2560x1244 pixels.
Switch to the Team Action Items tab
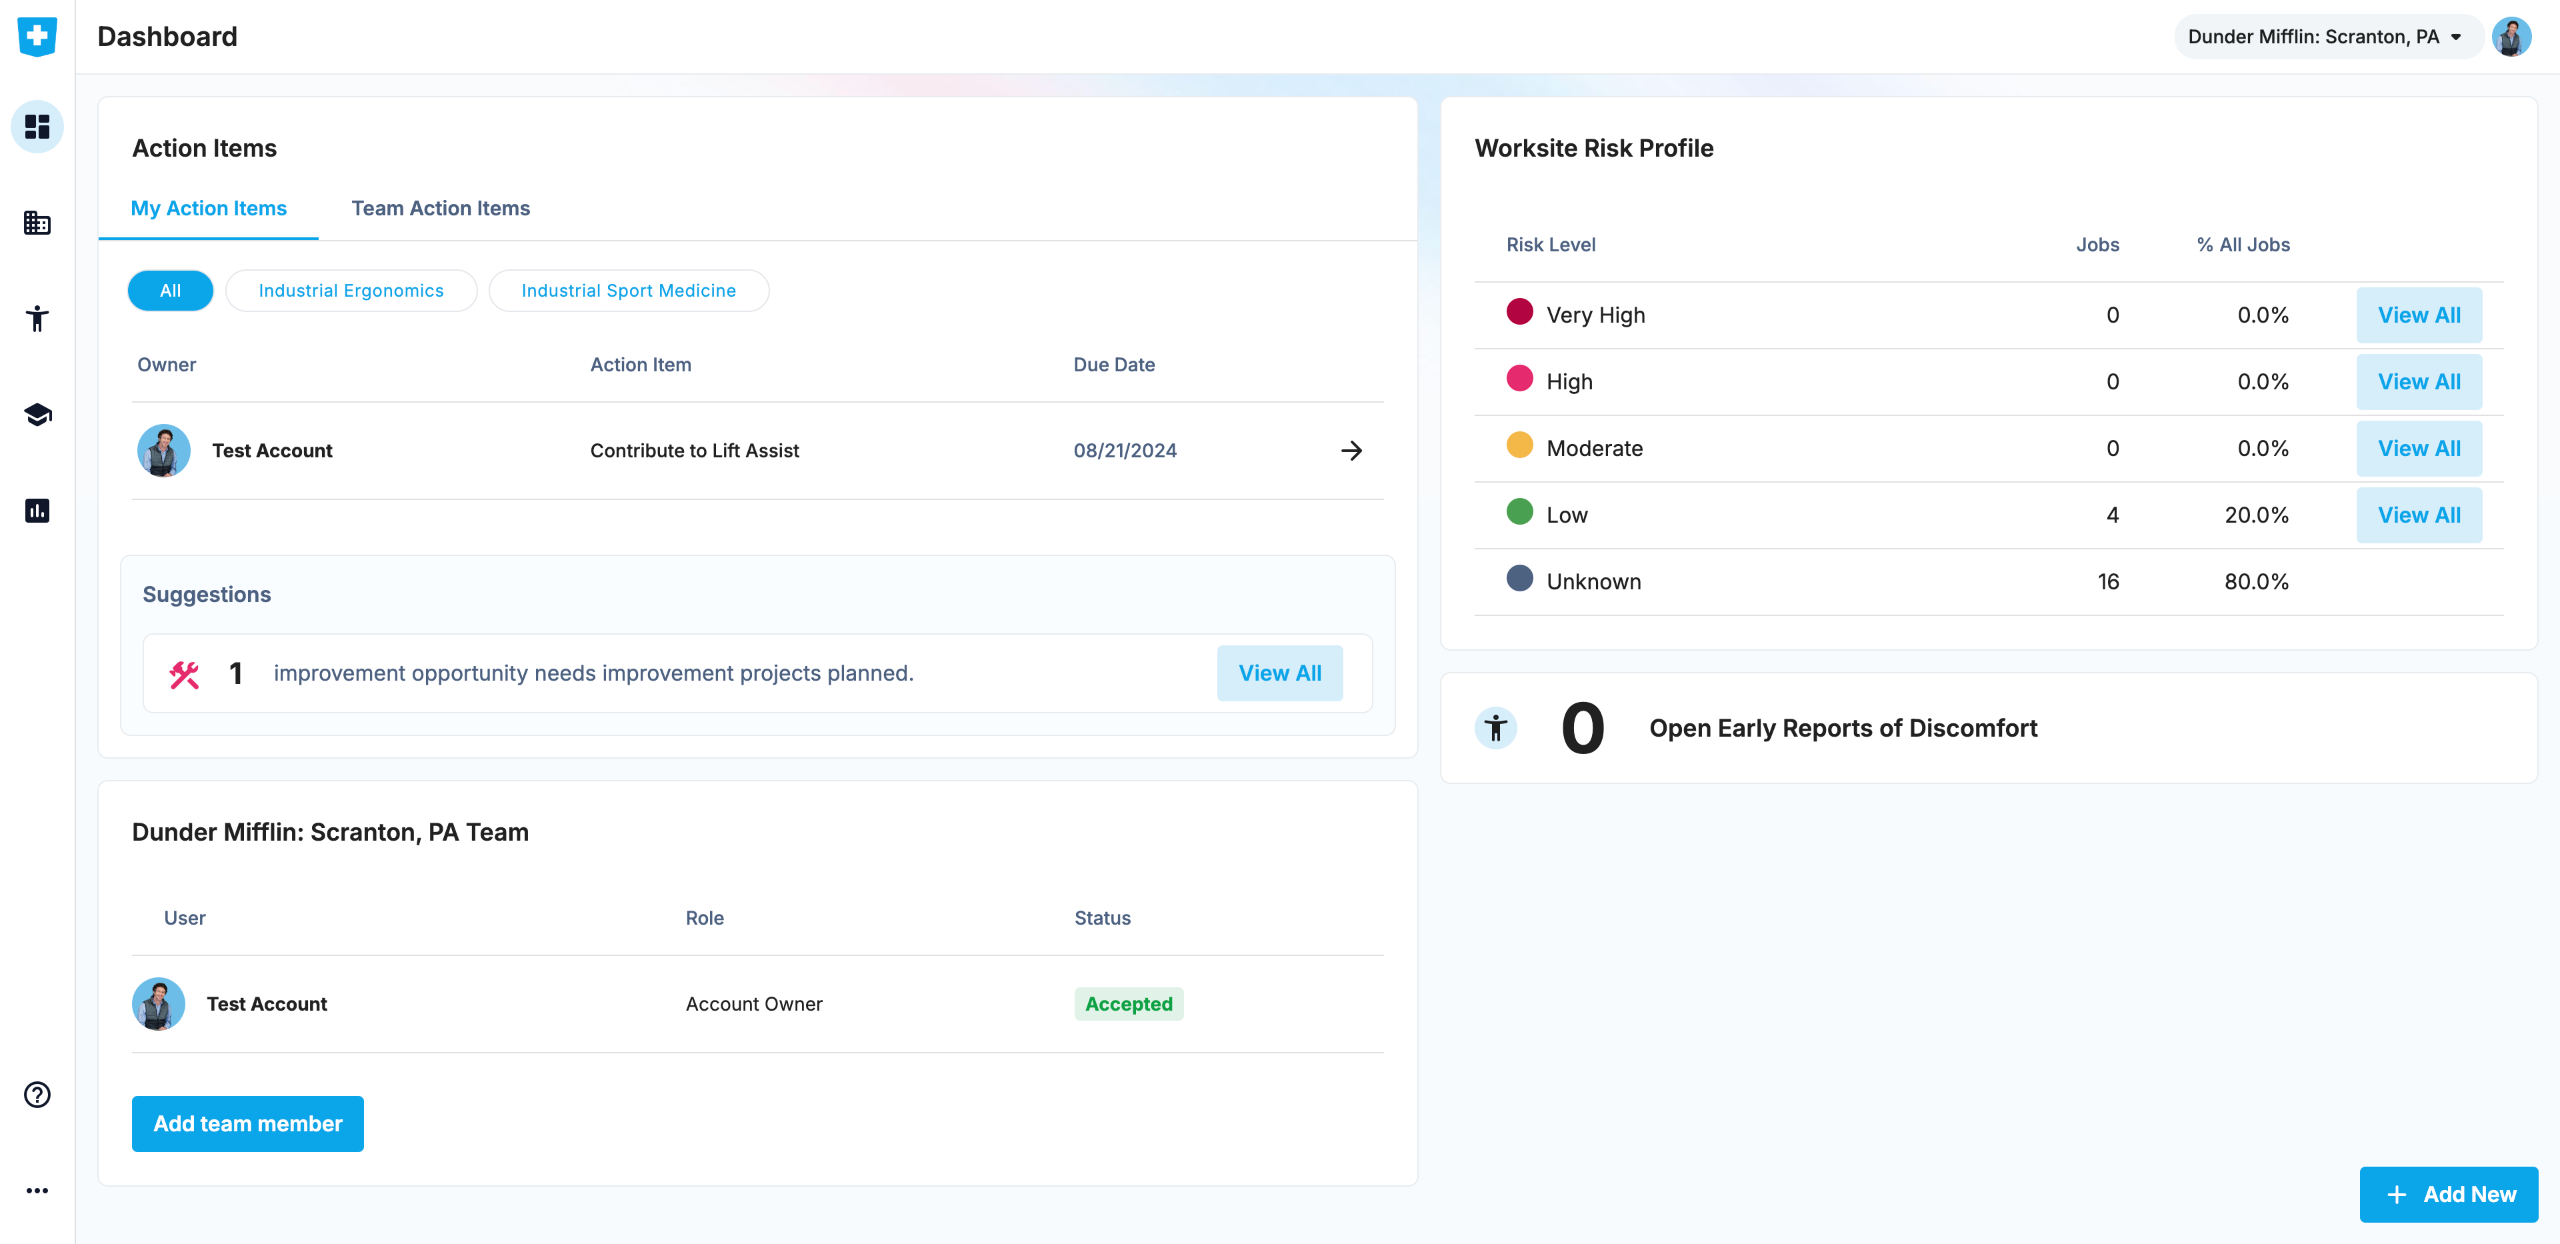click(440, 208)
